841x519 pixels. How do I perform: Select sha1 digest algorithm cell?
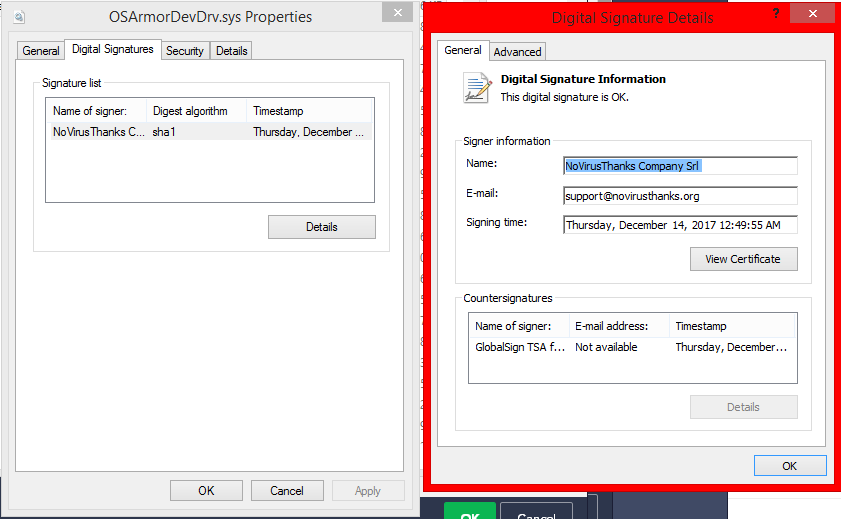click(164, 132)
